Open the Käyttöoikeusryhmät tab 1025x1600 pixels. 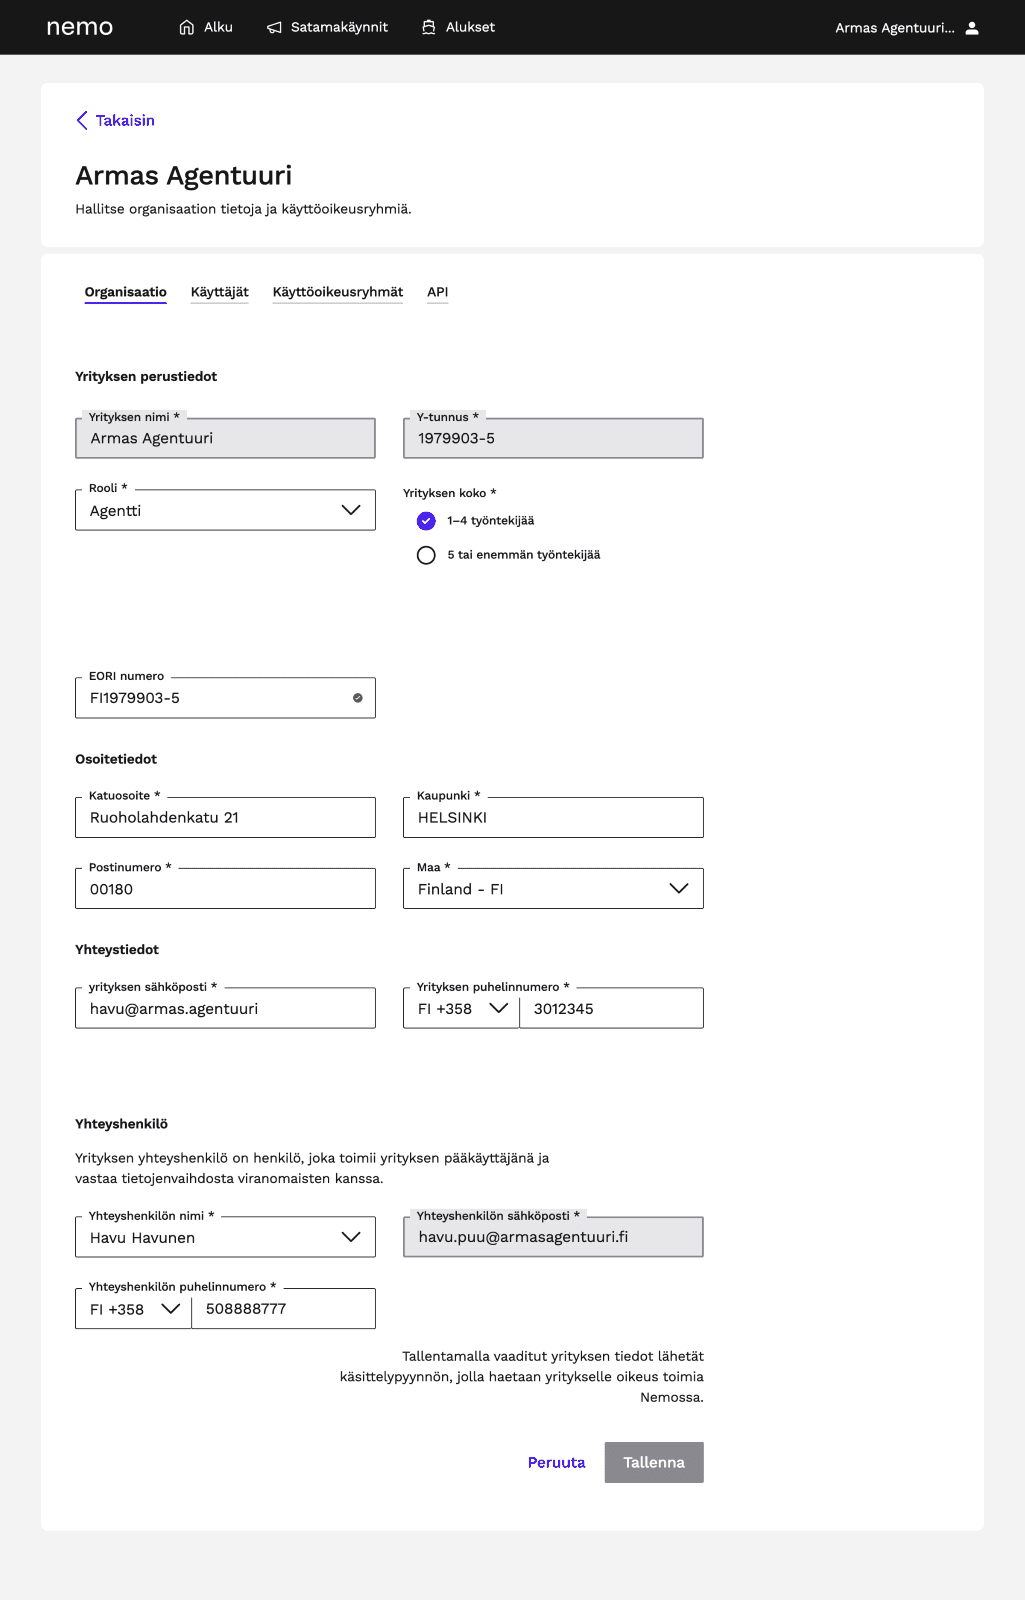(x=338, y=292)
